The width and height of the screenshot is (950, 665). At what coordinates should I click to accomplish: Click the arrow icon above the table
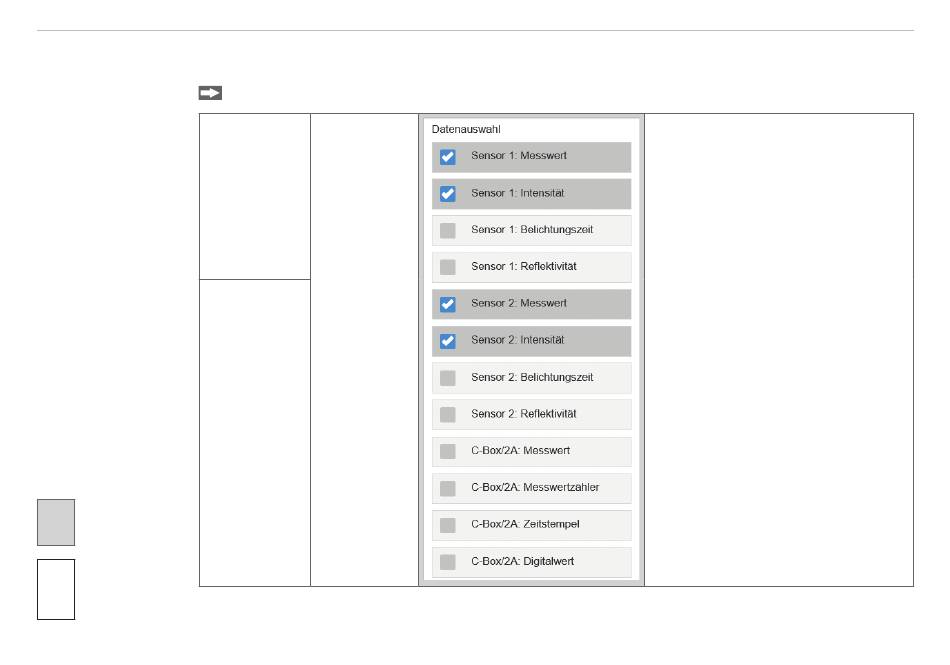coord(209,93)
